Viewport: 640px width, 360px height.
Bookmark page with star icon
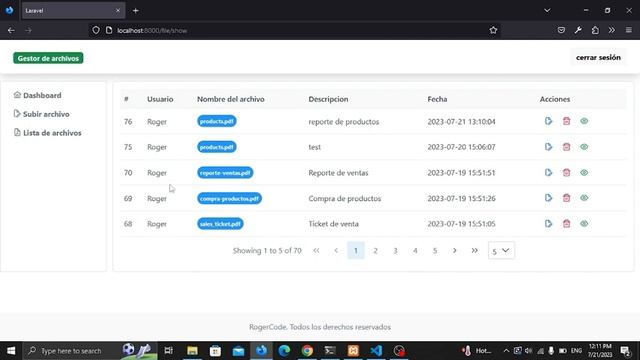tap(493, 30)
